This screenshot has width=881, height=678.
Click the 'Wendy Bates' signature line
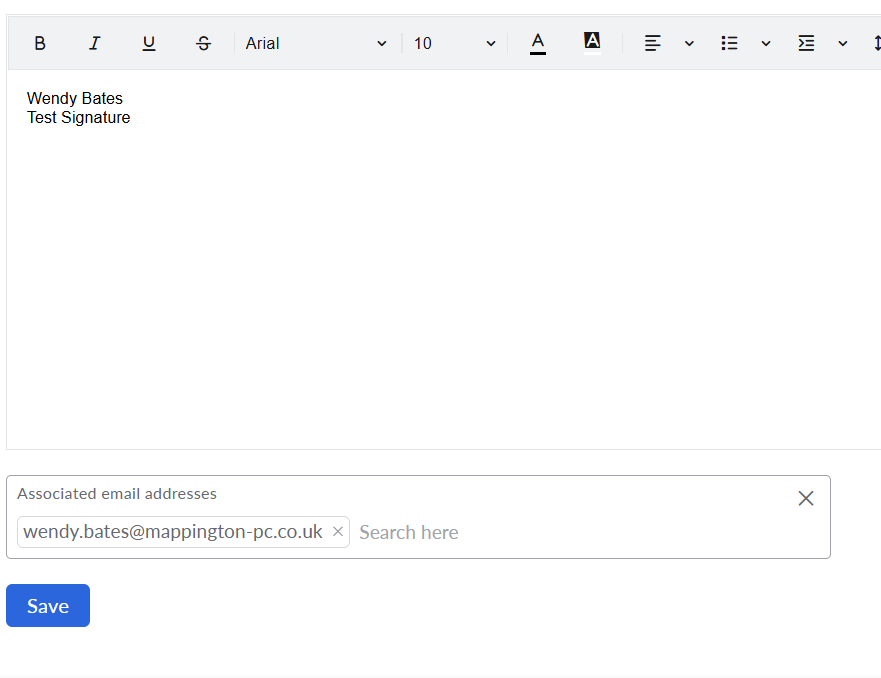click(75, 98)
